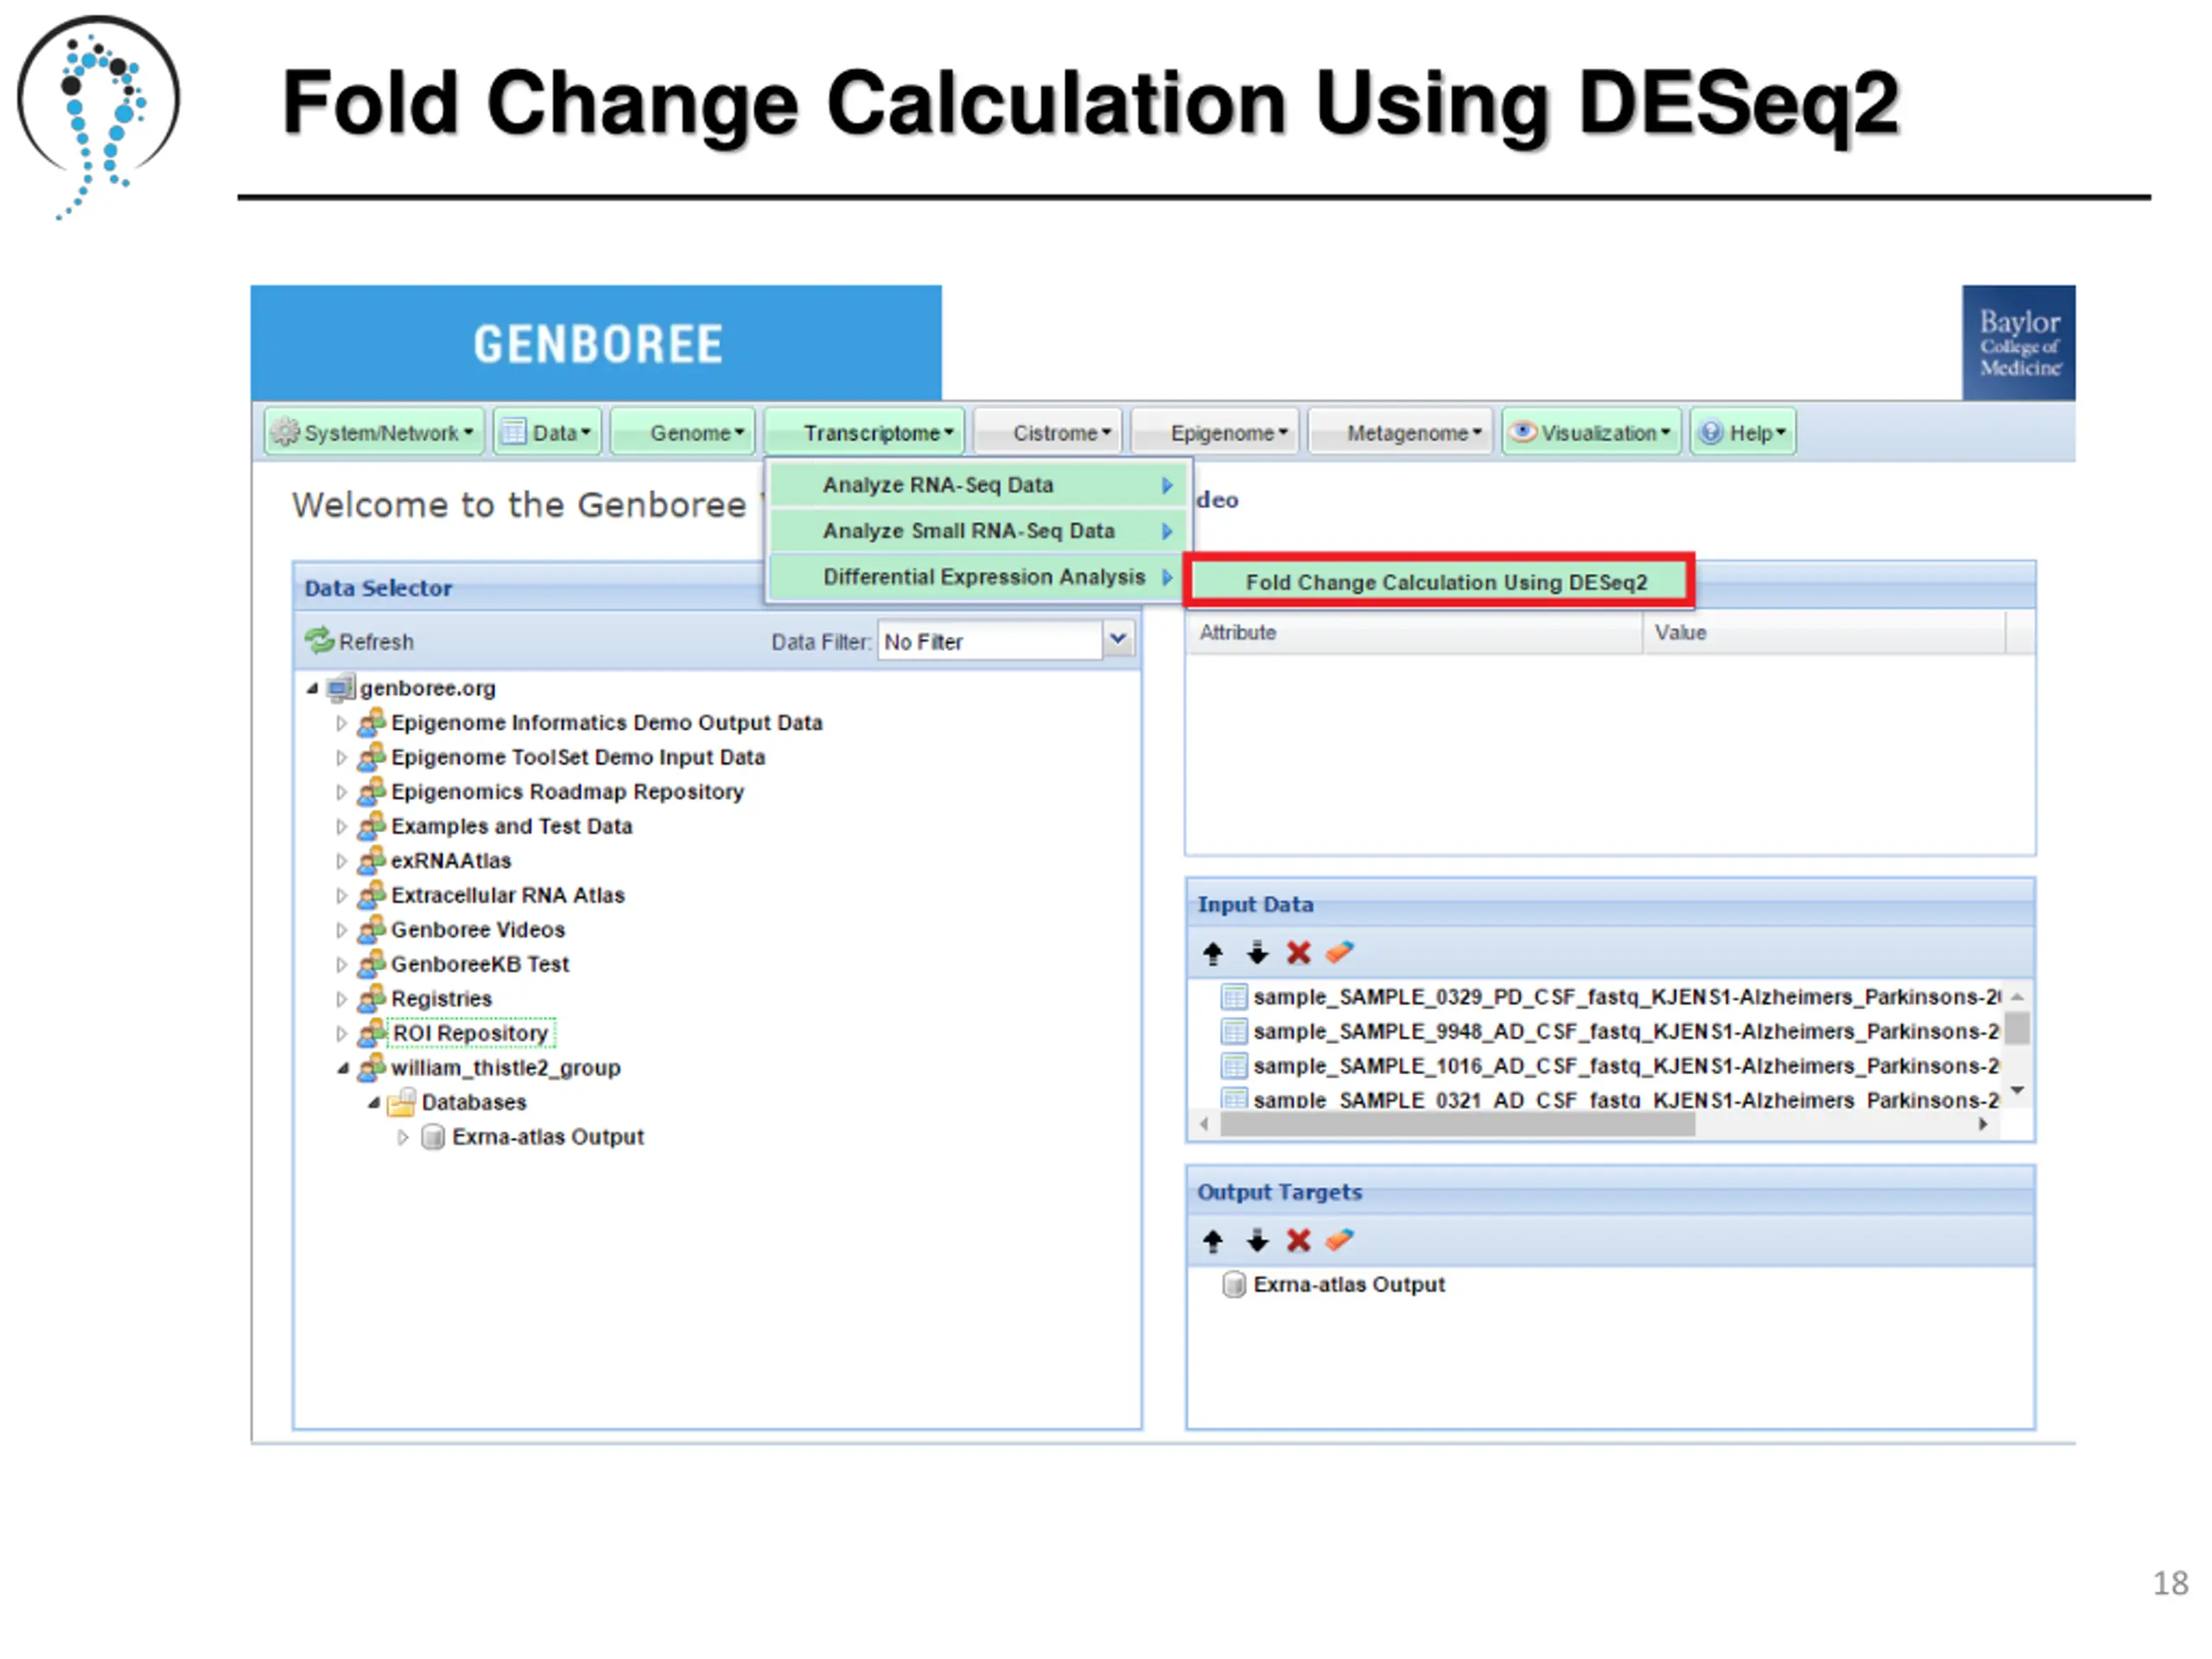Screen dimensions: 2212x1659
Task: Expand the GenboreeKB Test node
Action: click(342, 965)
